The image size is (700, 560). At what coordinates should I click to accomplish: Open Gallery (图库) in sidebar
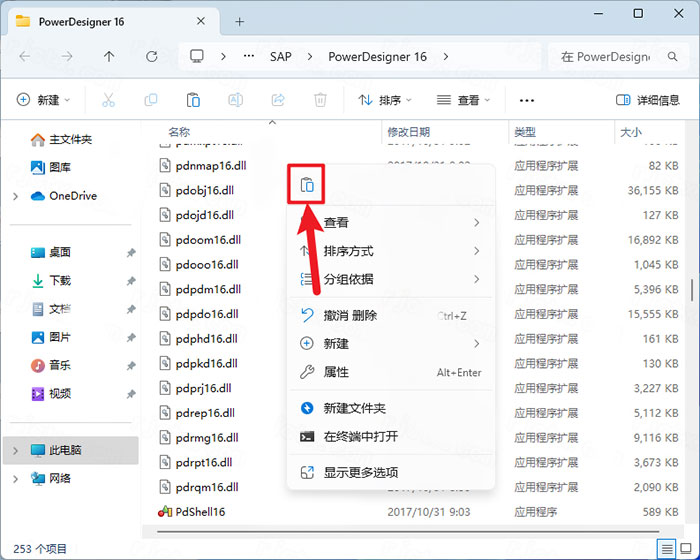tap(51, 167)
